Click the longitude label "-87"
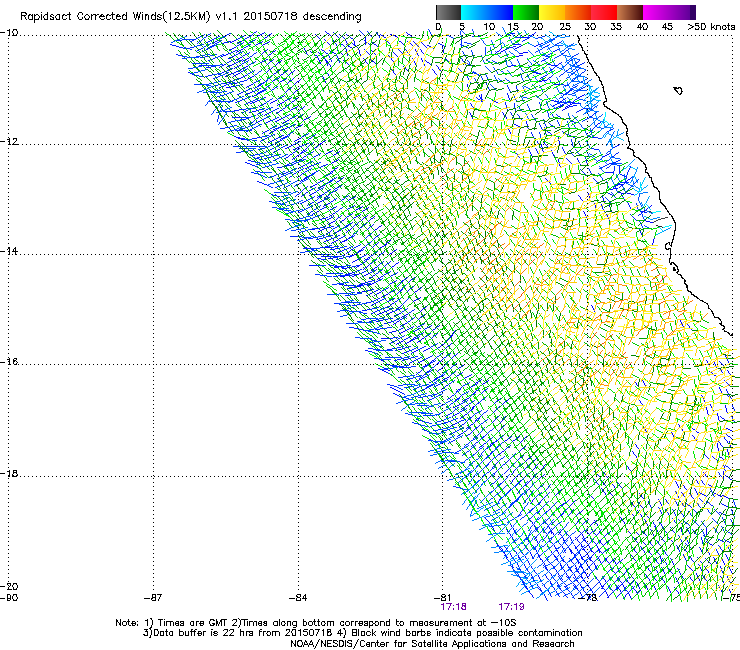The width and height of the screenshot is (740, 650). [x=153, y=598]
